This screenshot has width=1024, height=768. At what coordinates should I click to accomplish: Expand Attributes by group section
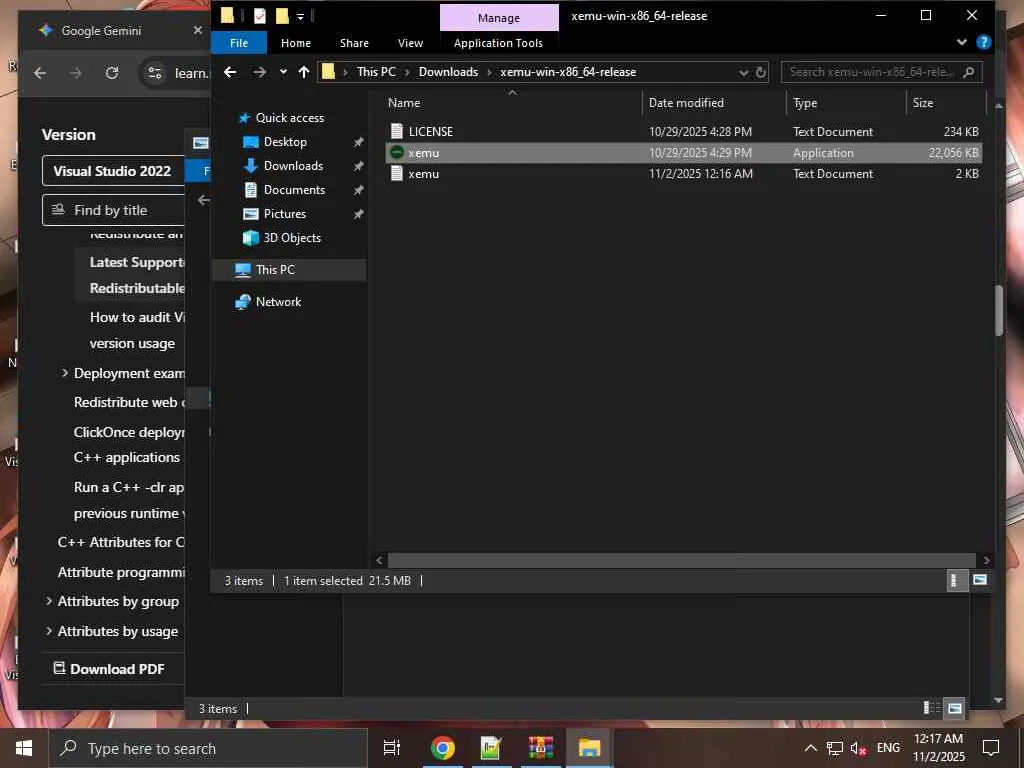click(49, 601)
